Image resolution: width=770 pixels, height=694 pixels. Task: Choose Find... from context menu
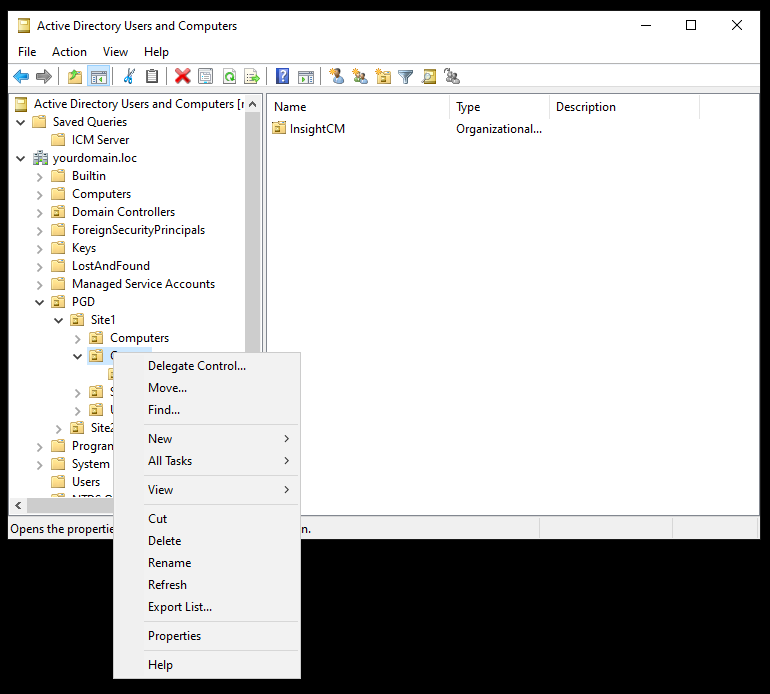[207, 410]
